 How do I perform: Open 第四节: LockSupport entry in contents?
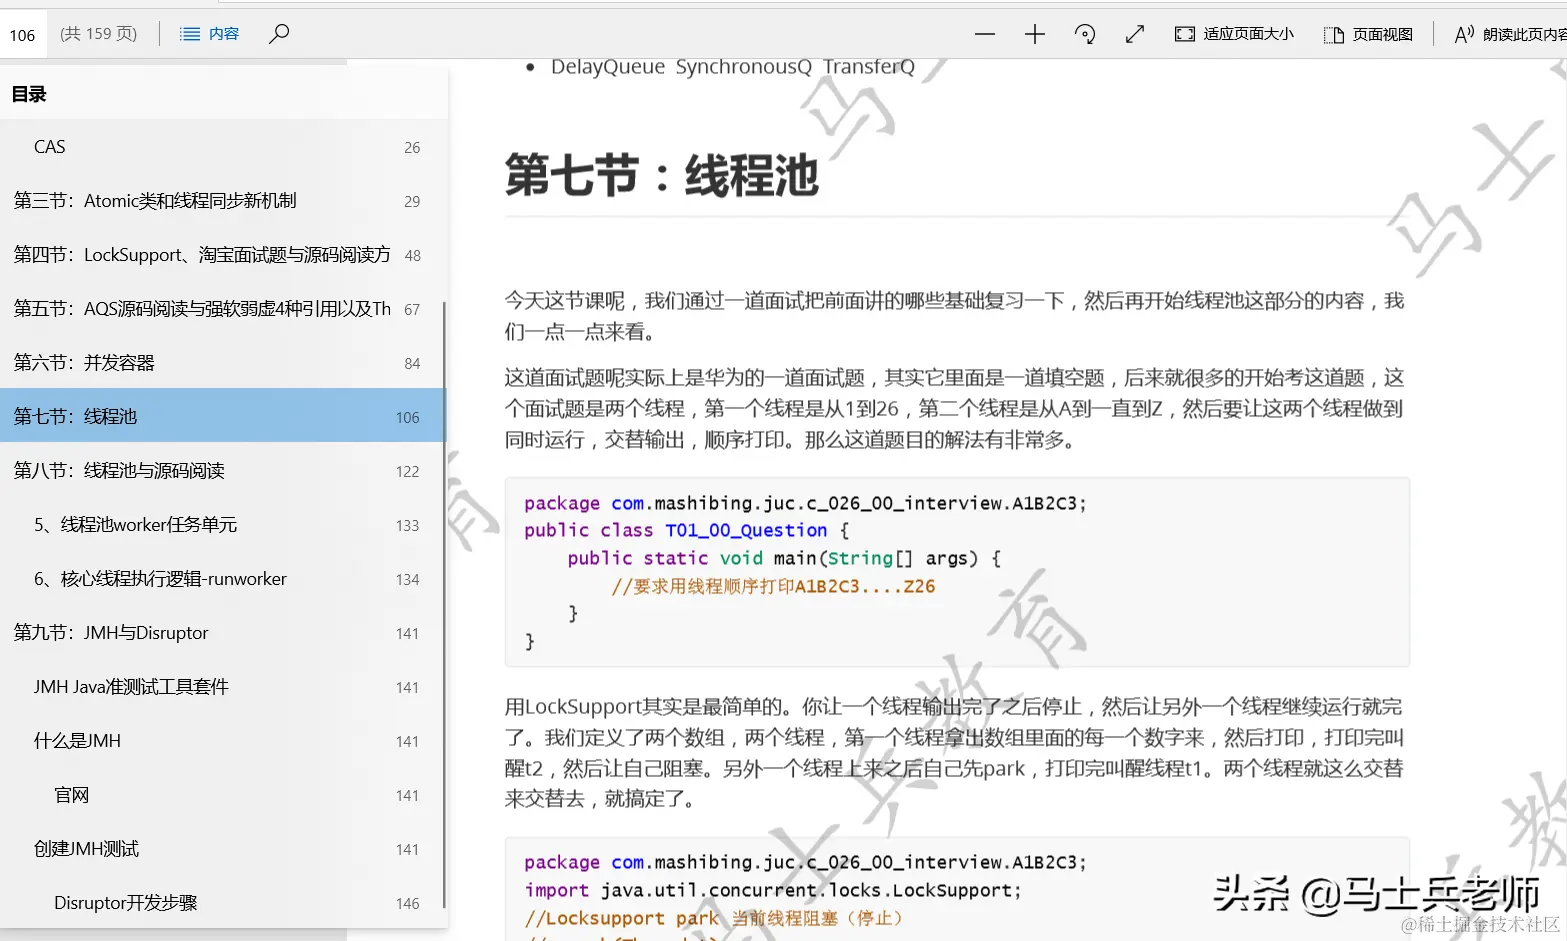(224, 255)
